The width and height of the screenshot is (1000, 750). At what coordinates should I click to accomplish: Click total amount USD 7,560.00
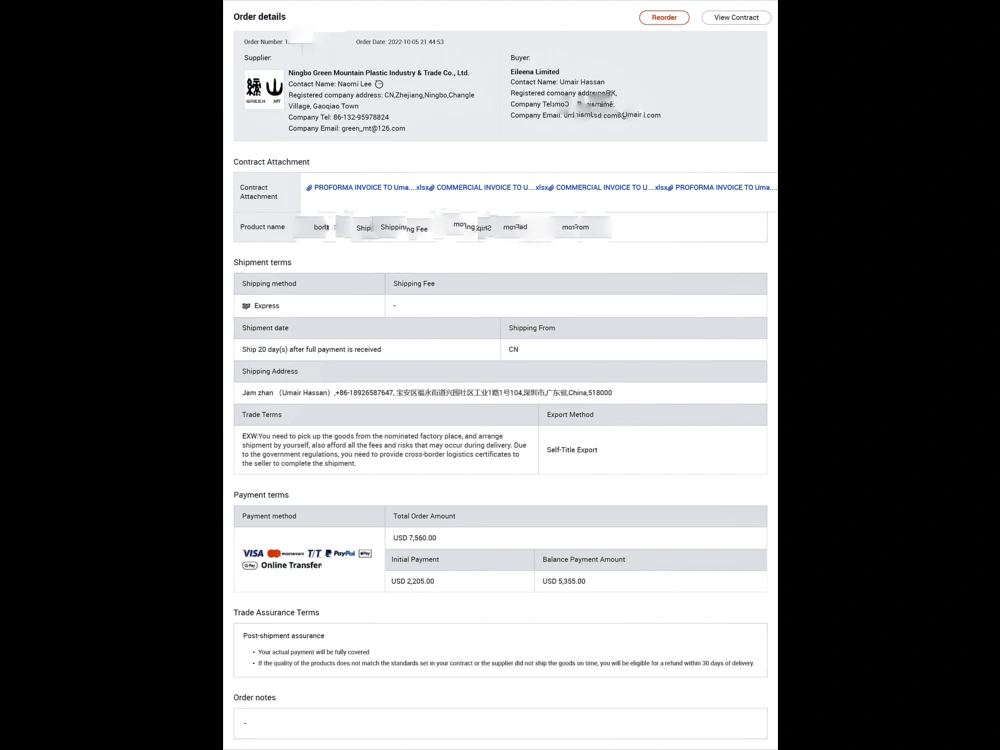pyautogui.click(x=415, y=538)
